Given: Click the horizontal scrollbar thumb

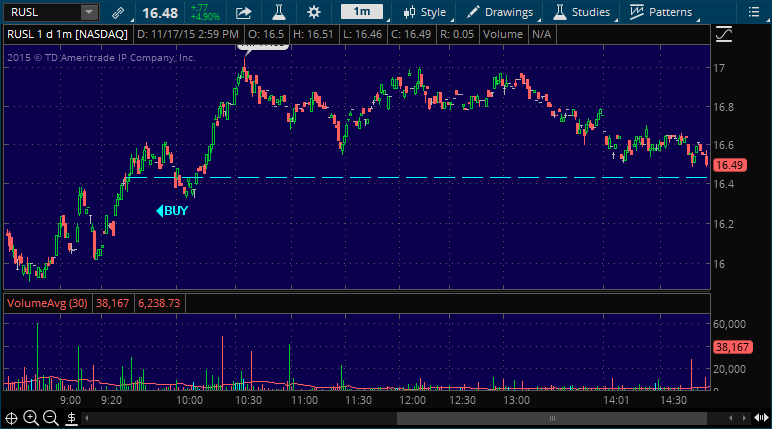Looking at the screenshot, I should [552, 418].
